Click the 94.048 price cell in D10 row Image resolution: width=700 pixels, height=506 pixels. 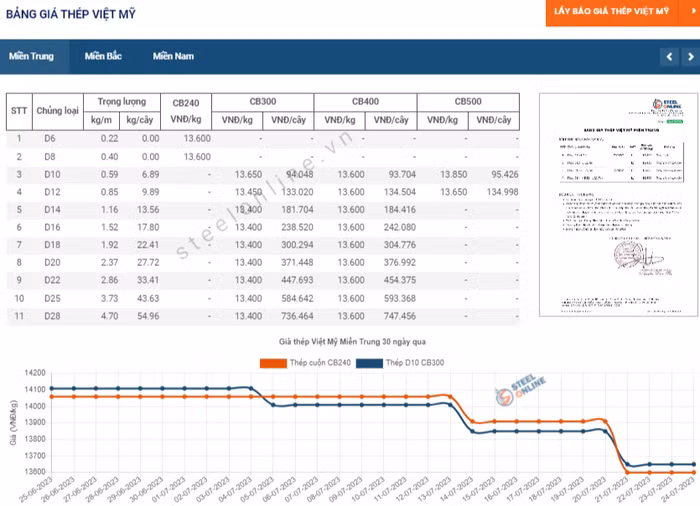click(299, 175)
